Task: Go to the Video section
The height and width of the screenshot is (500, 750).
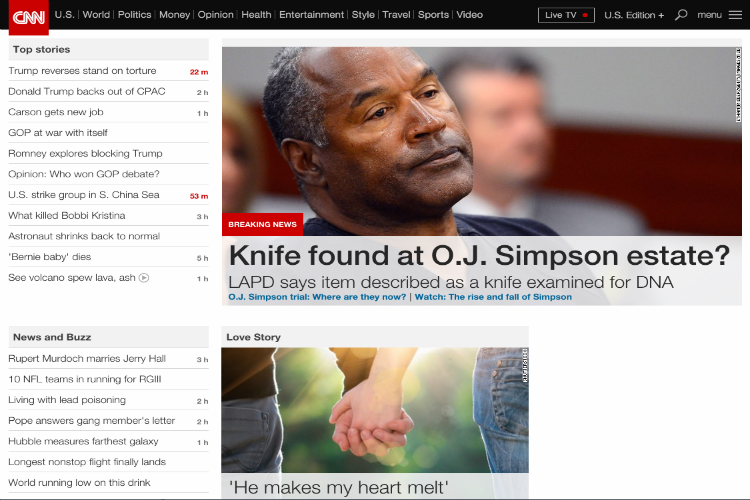Action: [469, 15]
